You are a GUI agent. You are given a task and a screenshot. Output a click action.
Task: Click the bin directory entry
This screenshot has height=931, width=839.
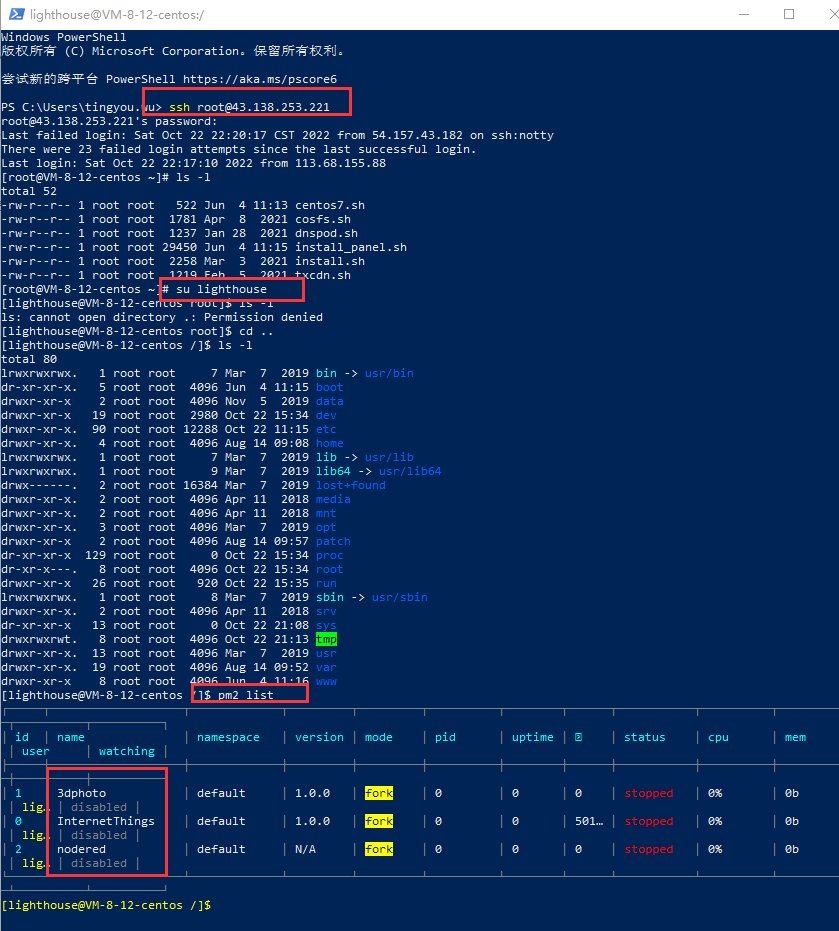tap(326, 373)
